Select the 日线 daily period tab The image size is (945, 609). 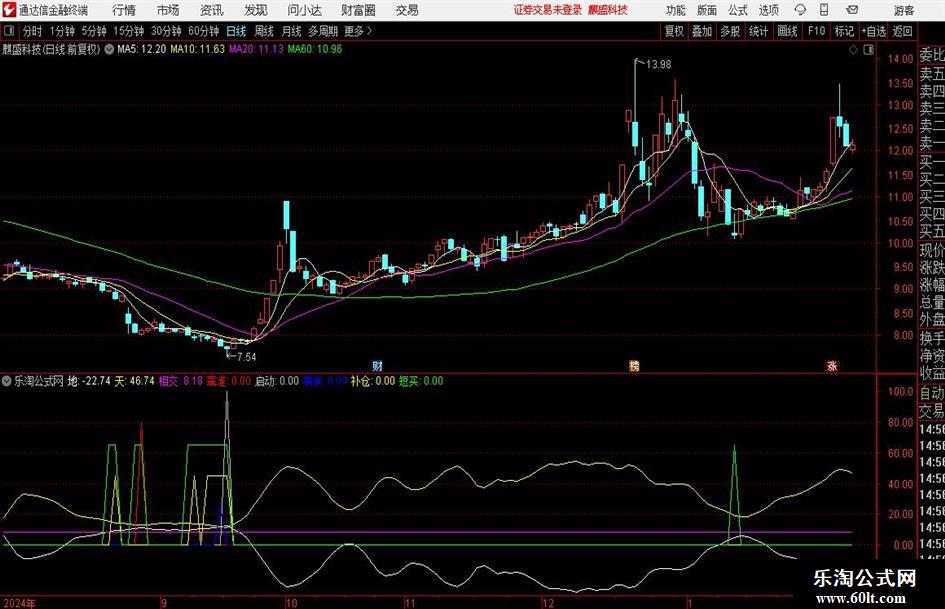point(236,31)
